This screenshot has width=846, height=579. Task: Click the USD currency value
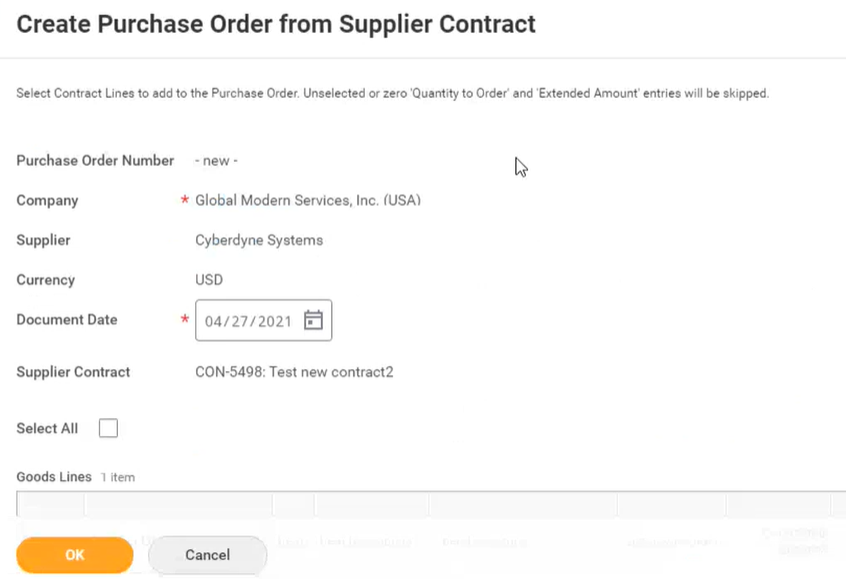click(209, 280)
